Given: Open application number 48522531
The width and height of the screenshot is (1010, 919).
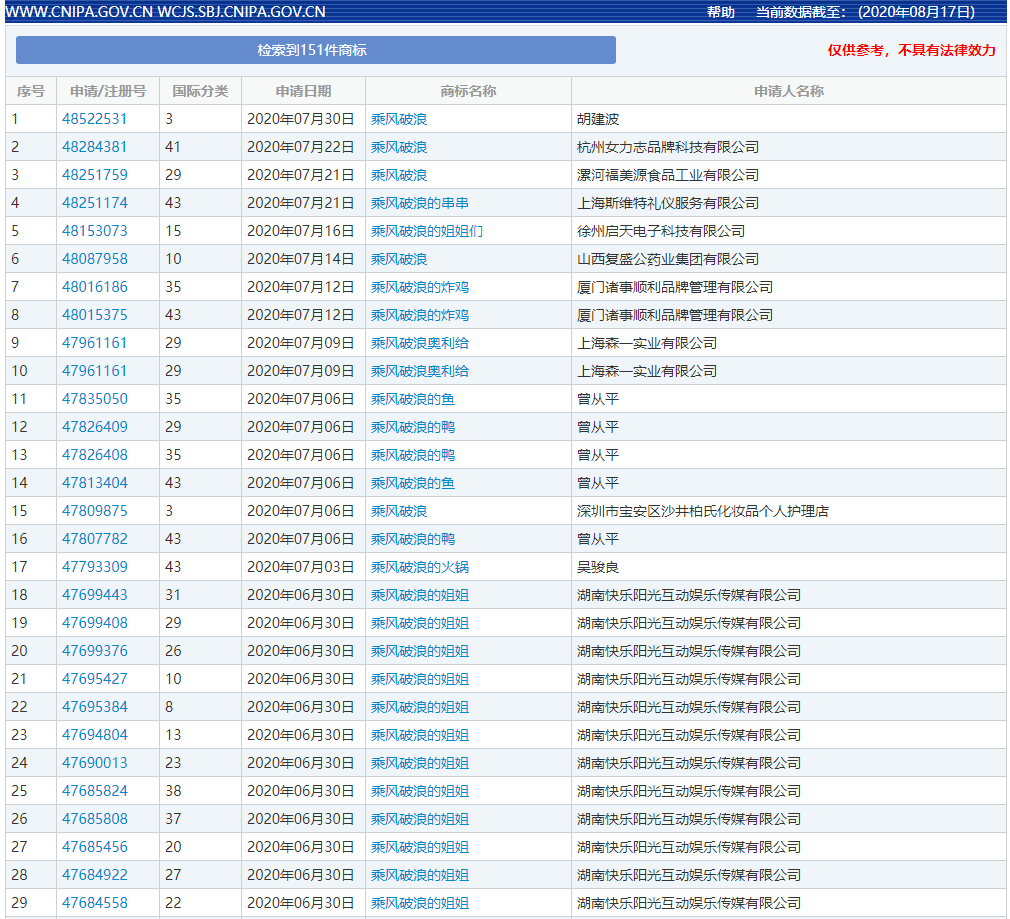Looking at the screenshot, I should click(95, 119).
